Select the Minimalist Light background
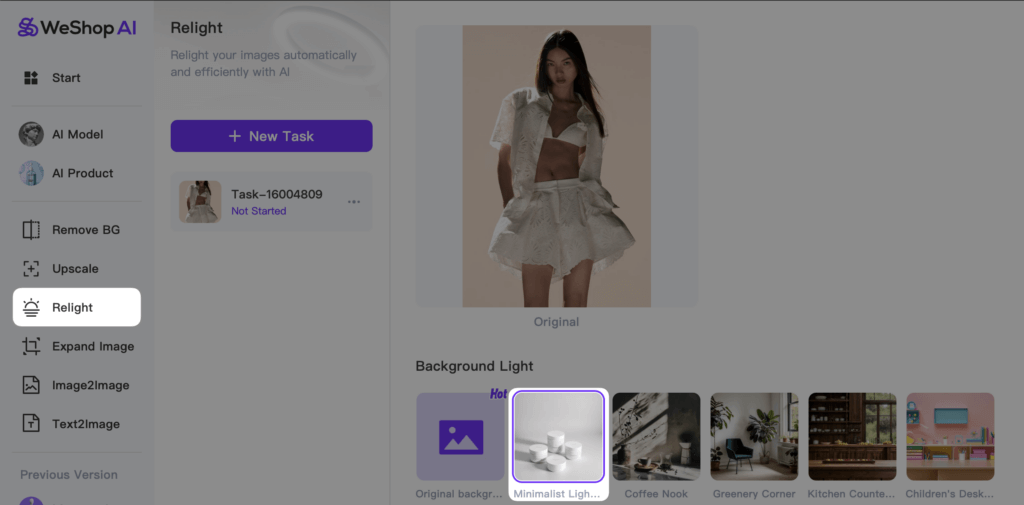Viewport: 1024px width, 505px height. (x=558, y=437)
